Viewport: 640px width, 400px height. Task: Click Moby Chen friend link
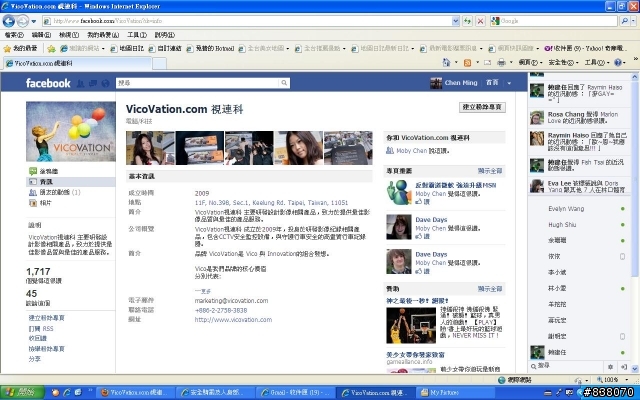pyautogui.click(x=411, y=151)
